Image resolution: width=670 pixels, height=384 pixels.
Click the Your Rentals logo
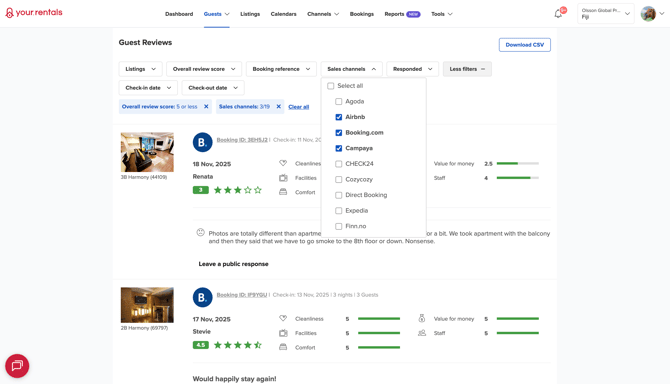[34, 13]
